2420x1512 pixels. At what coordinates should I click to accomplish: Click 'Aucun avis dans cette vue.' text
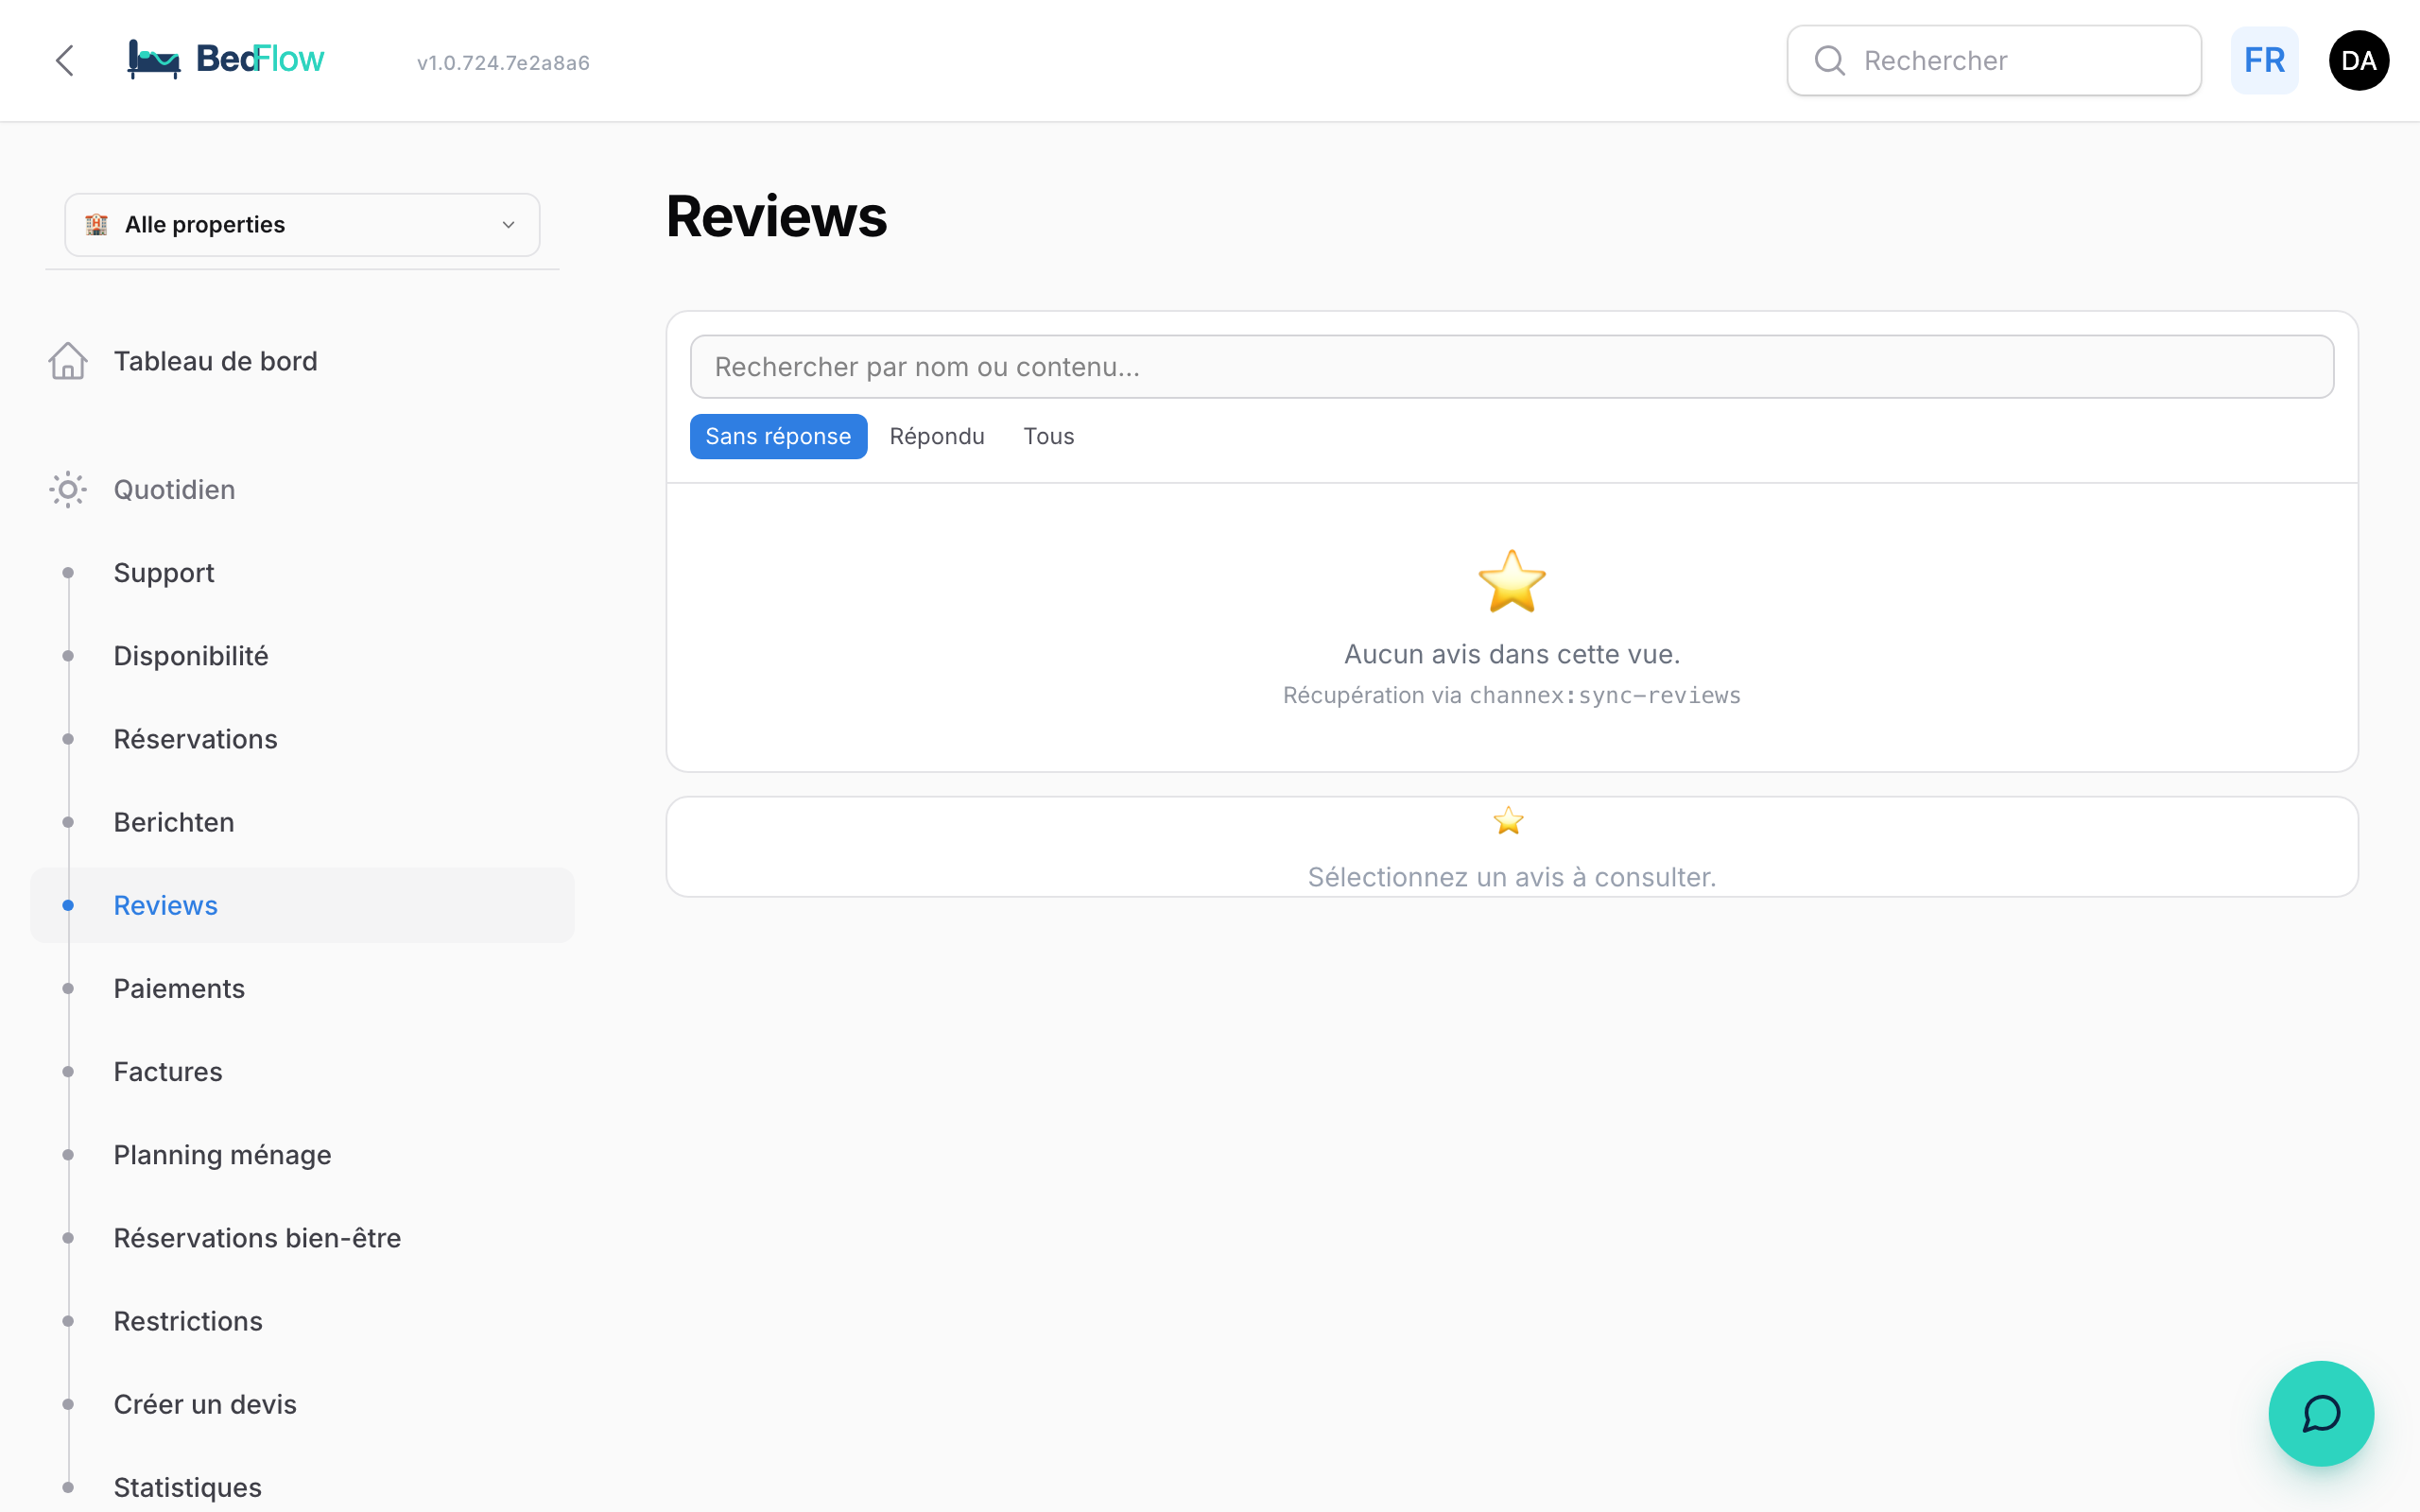pyautogui.click(x=1511, y=654)
